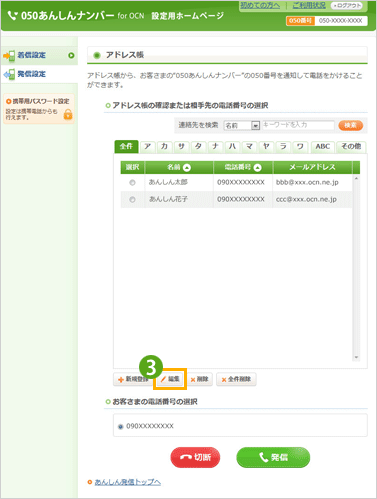
Task: Select the ア tab
Action: pyautogui.click(x=148, y=147)
